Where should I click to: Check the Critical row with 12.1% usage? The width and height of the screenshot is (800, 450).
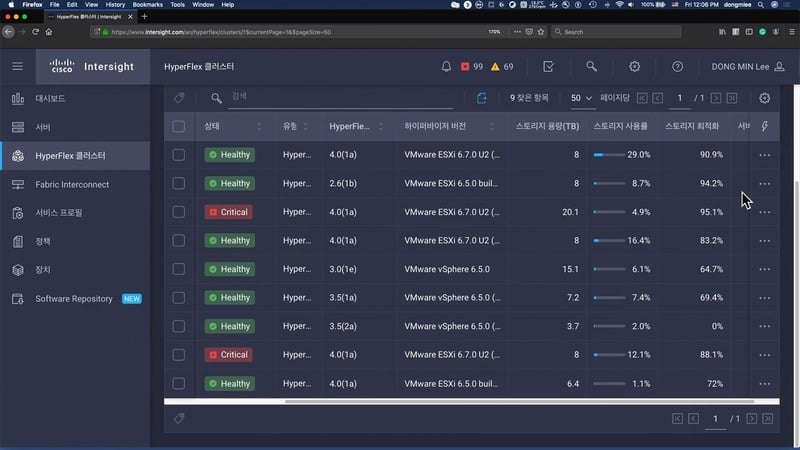point(179,355)
